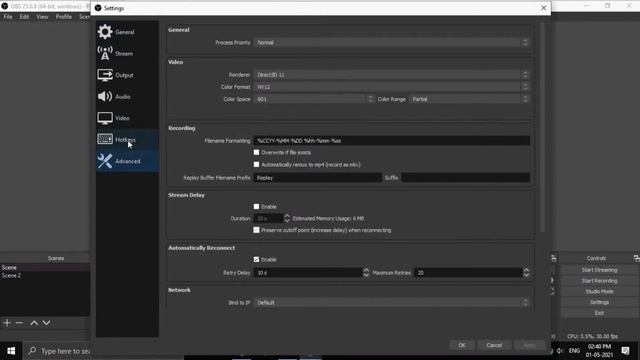Click Studio Mode in OBS Controls
This screenshot has height=360, width=640.
(x=599, y=291)
